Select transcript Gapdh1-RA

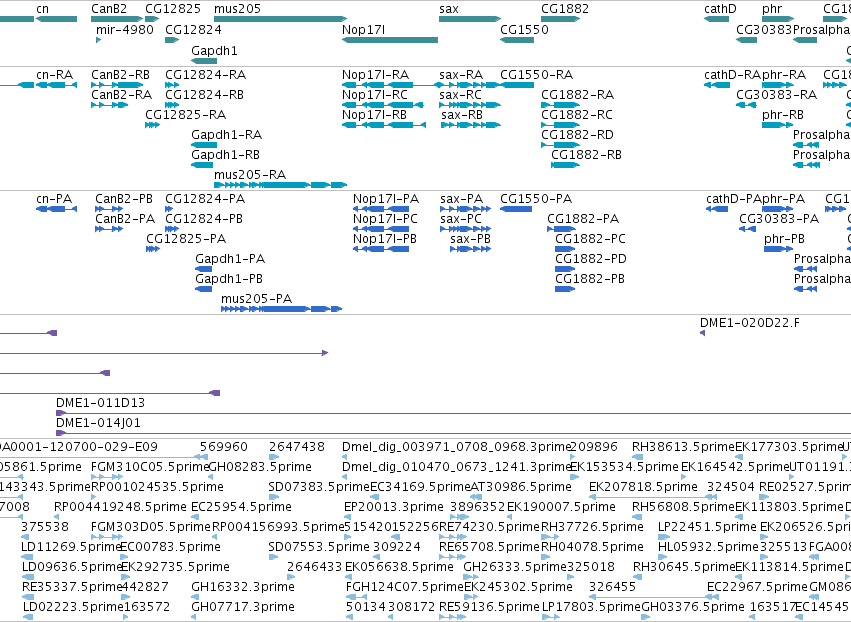(x=226, y=134)
